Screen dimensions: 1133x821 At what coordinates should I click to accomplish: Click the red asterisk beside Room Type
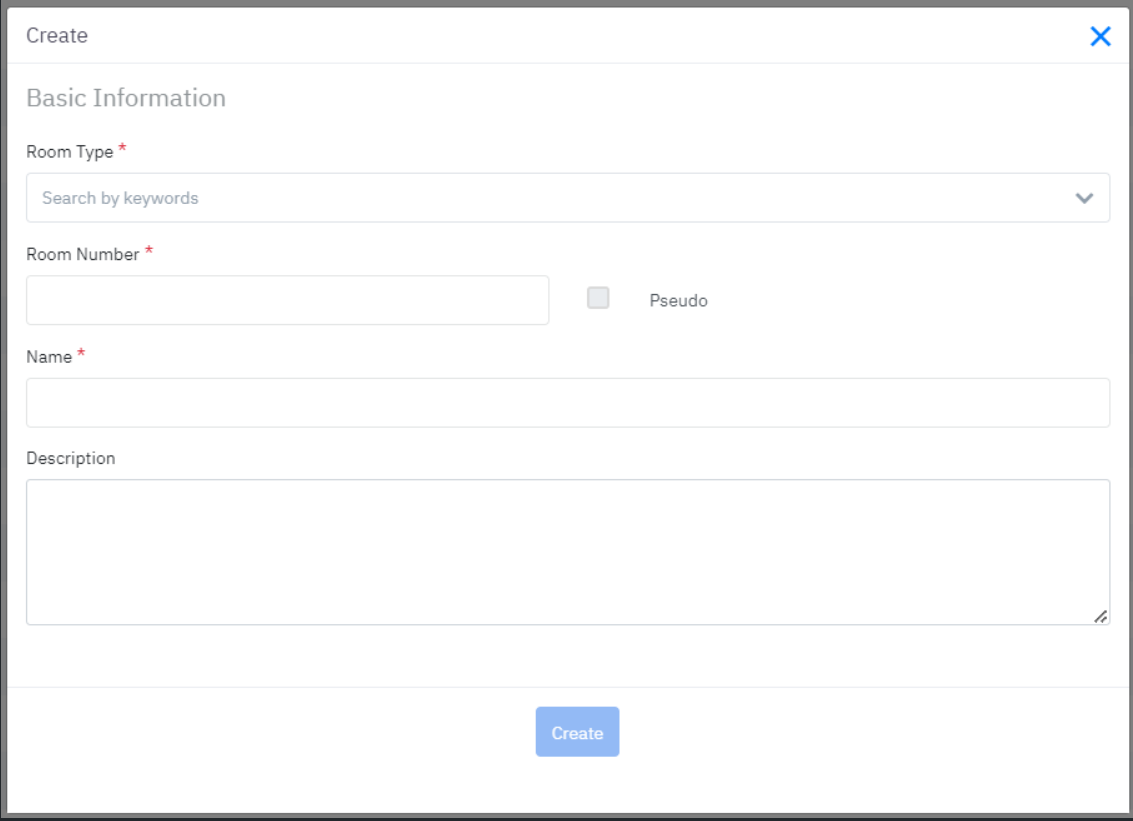pyautogui.click(x=123, y=150)
